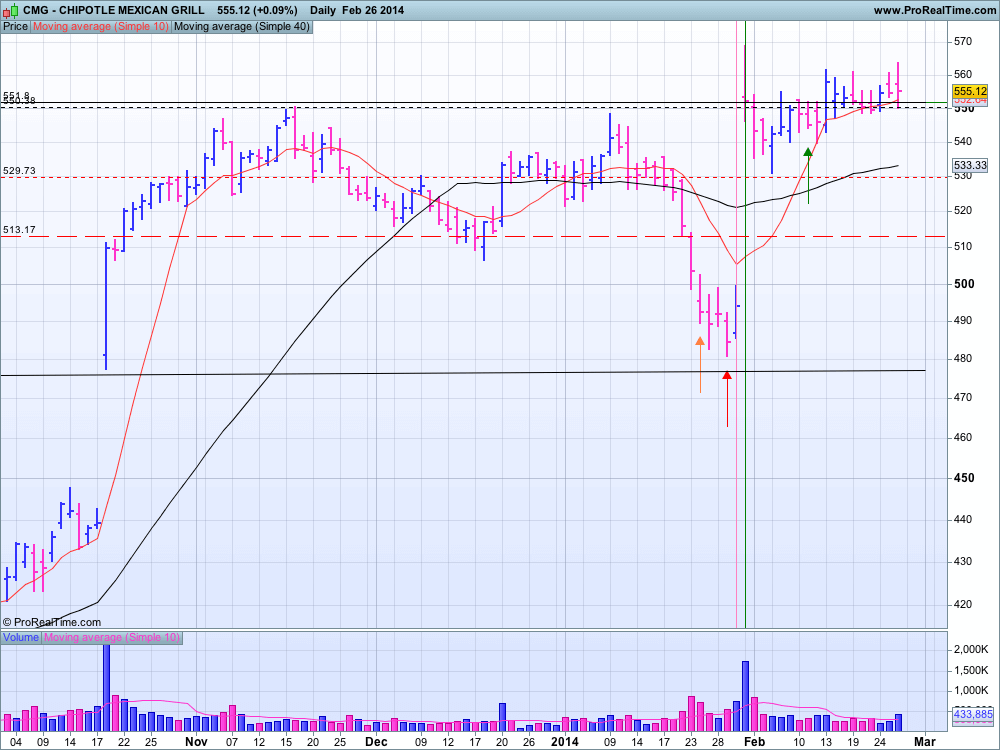The image size is (1000, 750).
Task: Click the 480 price axis label
Action: pos(962,358)
